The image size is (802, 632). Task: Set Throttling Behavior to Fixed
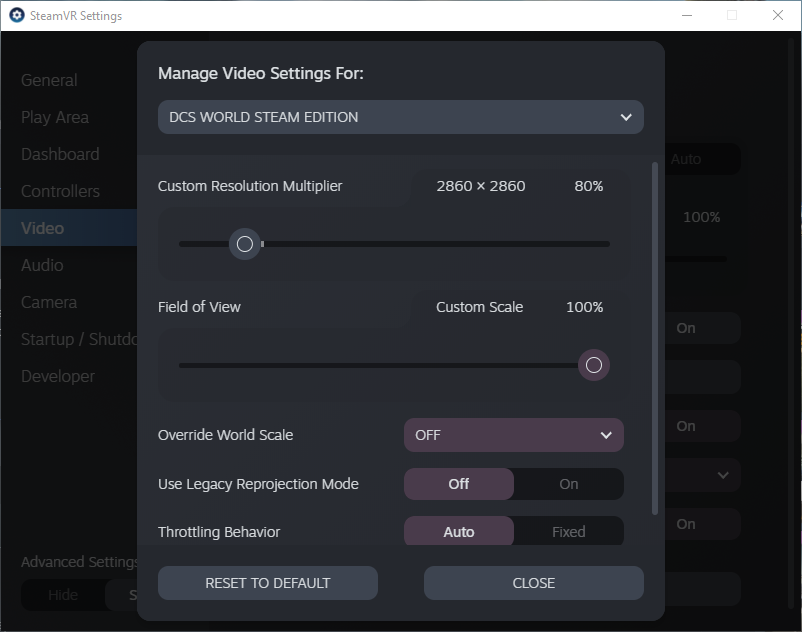[569, 531]
